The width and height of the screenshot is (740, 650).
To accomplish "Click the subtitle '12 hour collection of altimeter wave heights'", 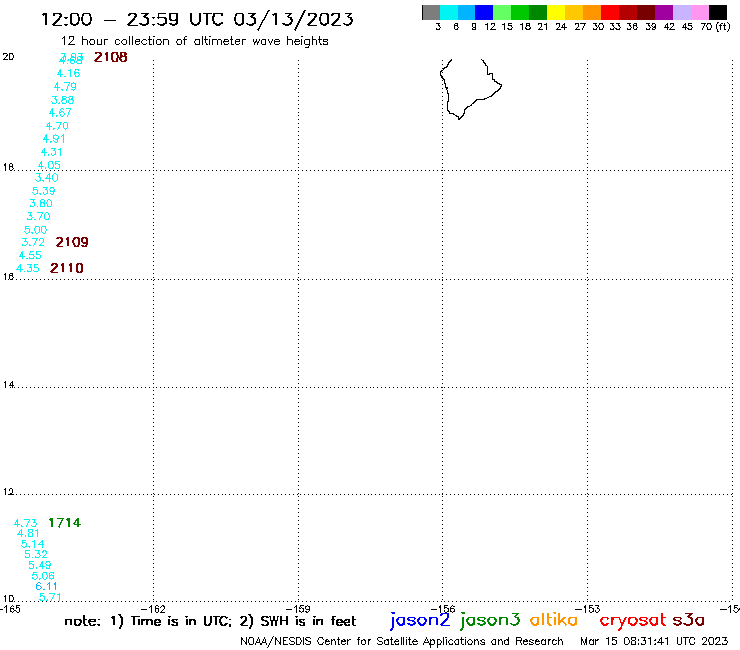I will coord(194,41).
